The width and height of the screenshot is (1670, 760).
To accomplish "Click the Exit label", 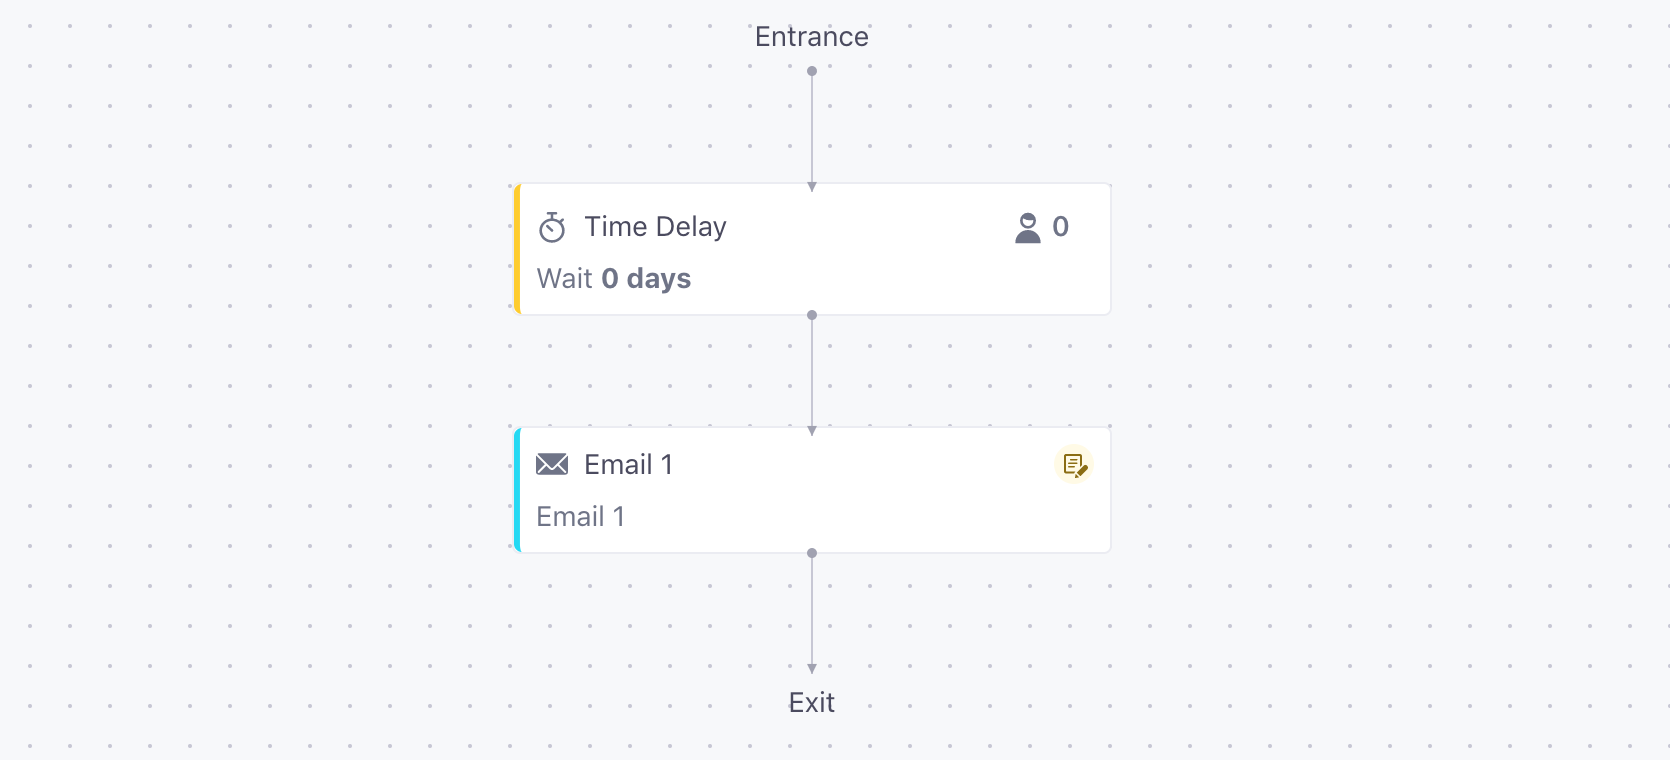I will [x=812, y=703].
